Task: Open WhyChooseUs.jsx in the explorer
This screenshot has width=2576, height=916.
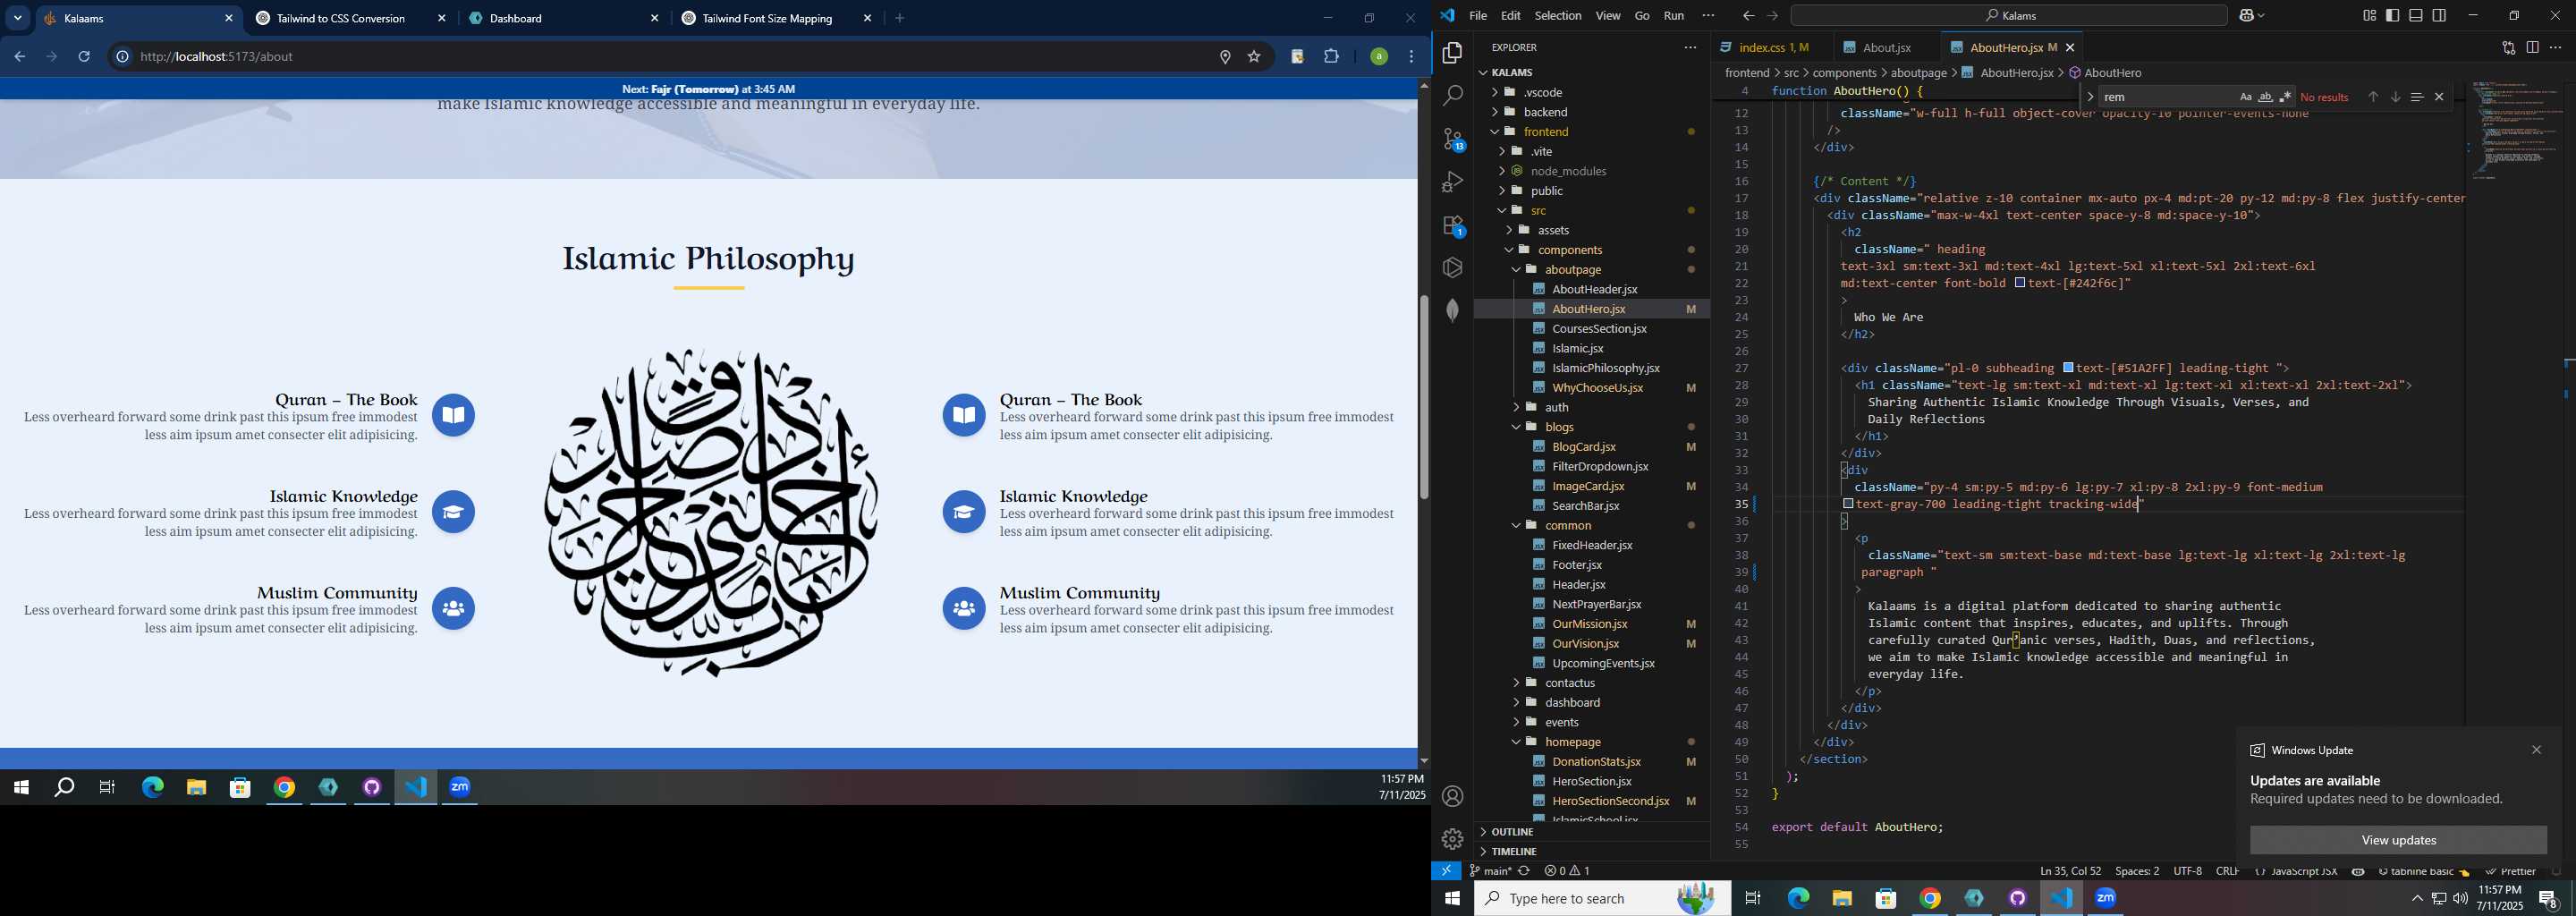Action: tap(1598, 388)
